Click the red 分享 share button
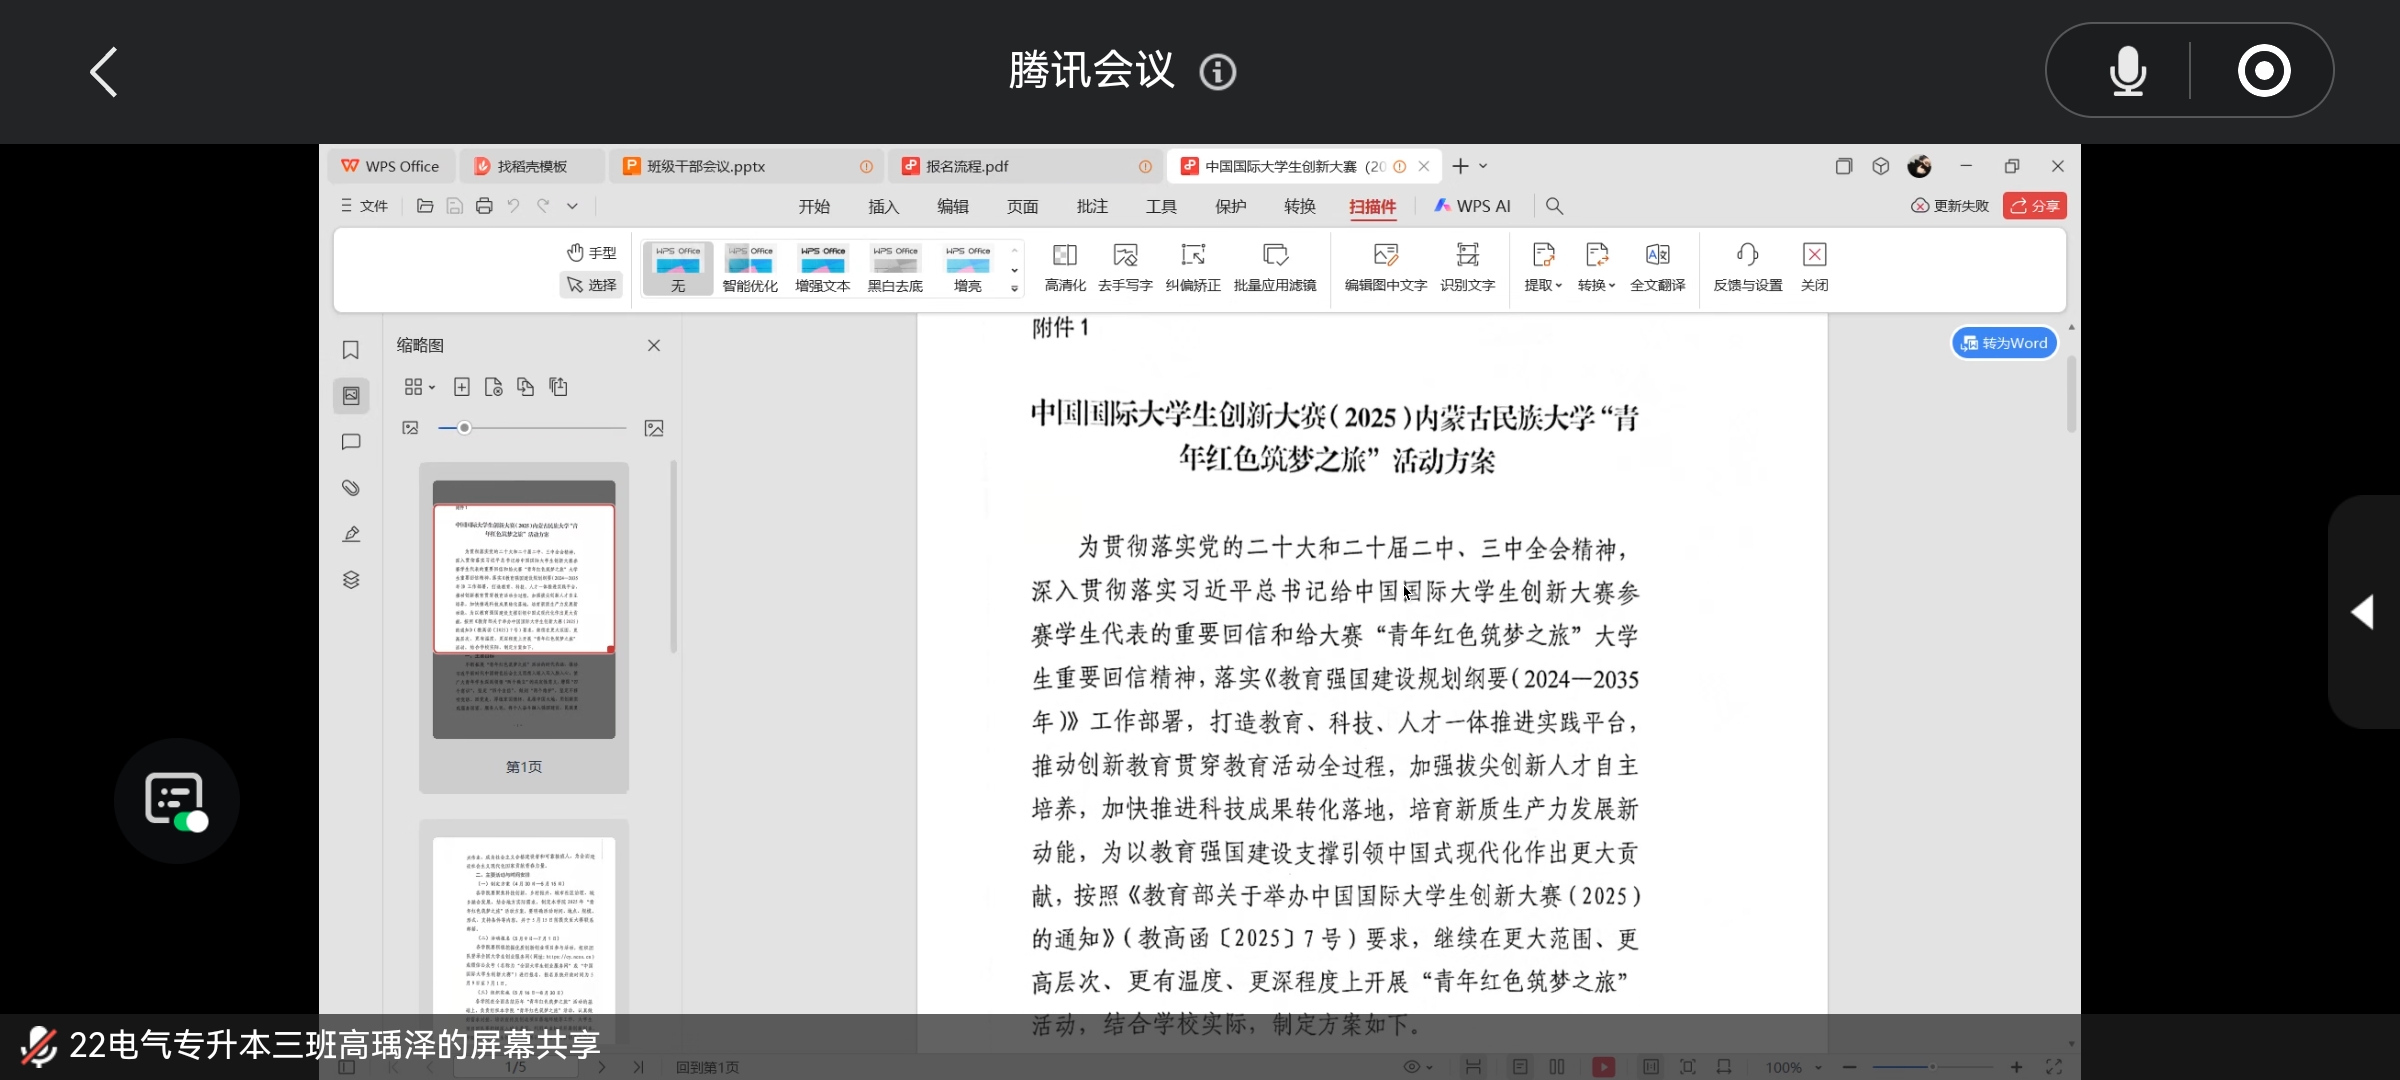The height and width of the screenshot is (1080, 2400). pos(2034,206)
